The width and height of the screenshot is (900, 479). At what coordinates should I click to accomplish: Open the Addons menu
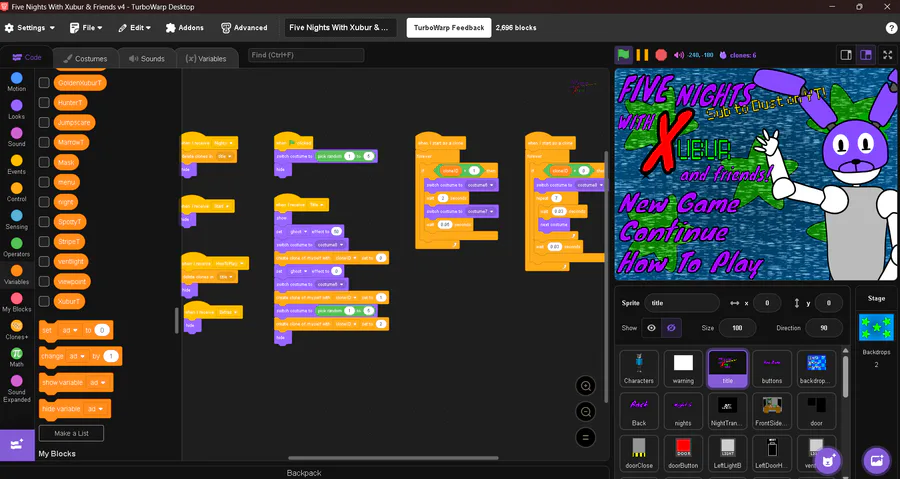point(184,28)
